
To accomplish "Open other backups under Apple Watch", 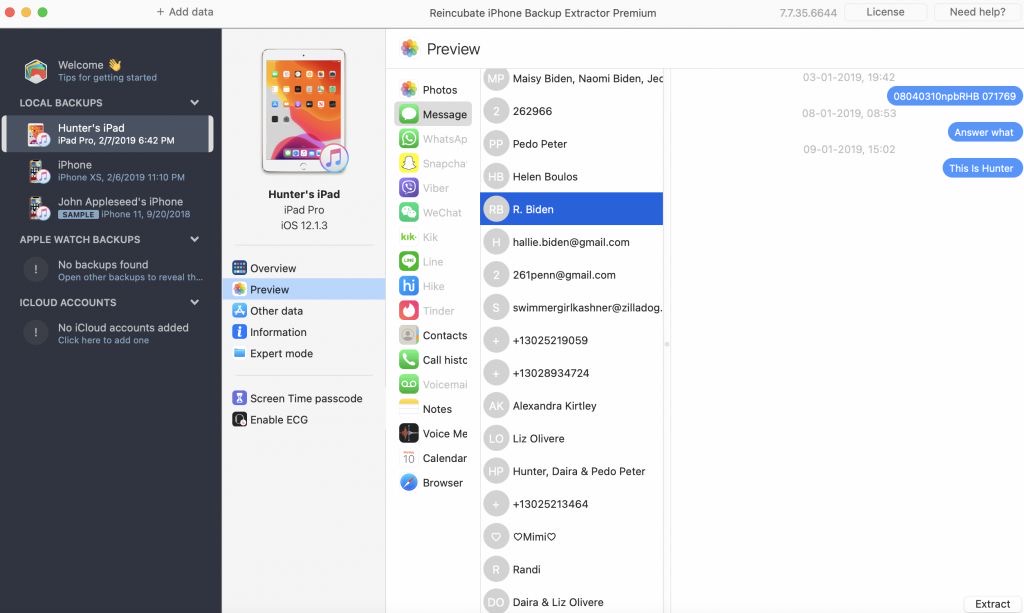I will (x=107, y=270).
